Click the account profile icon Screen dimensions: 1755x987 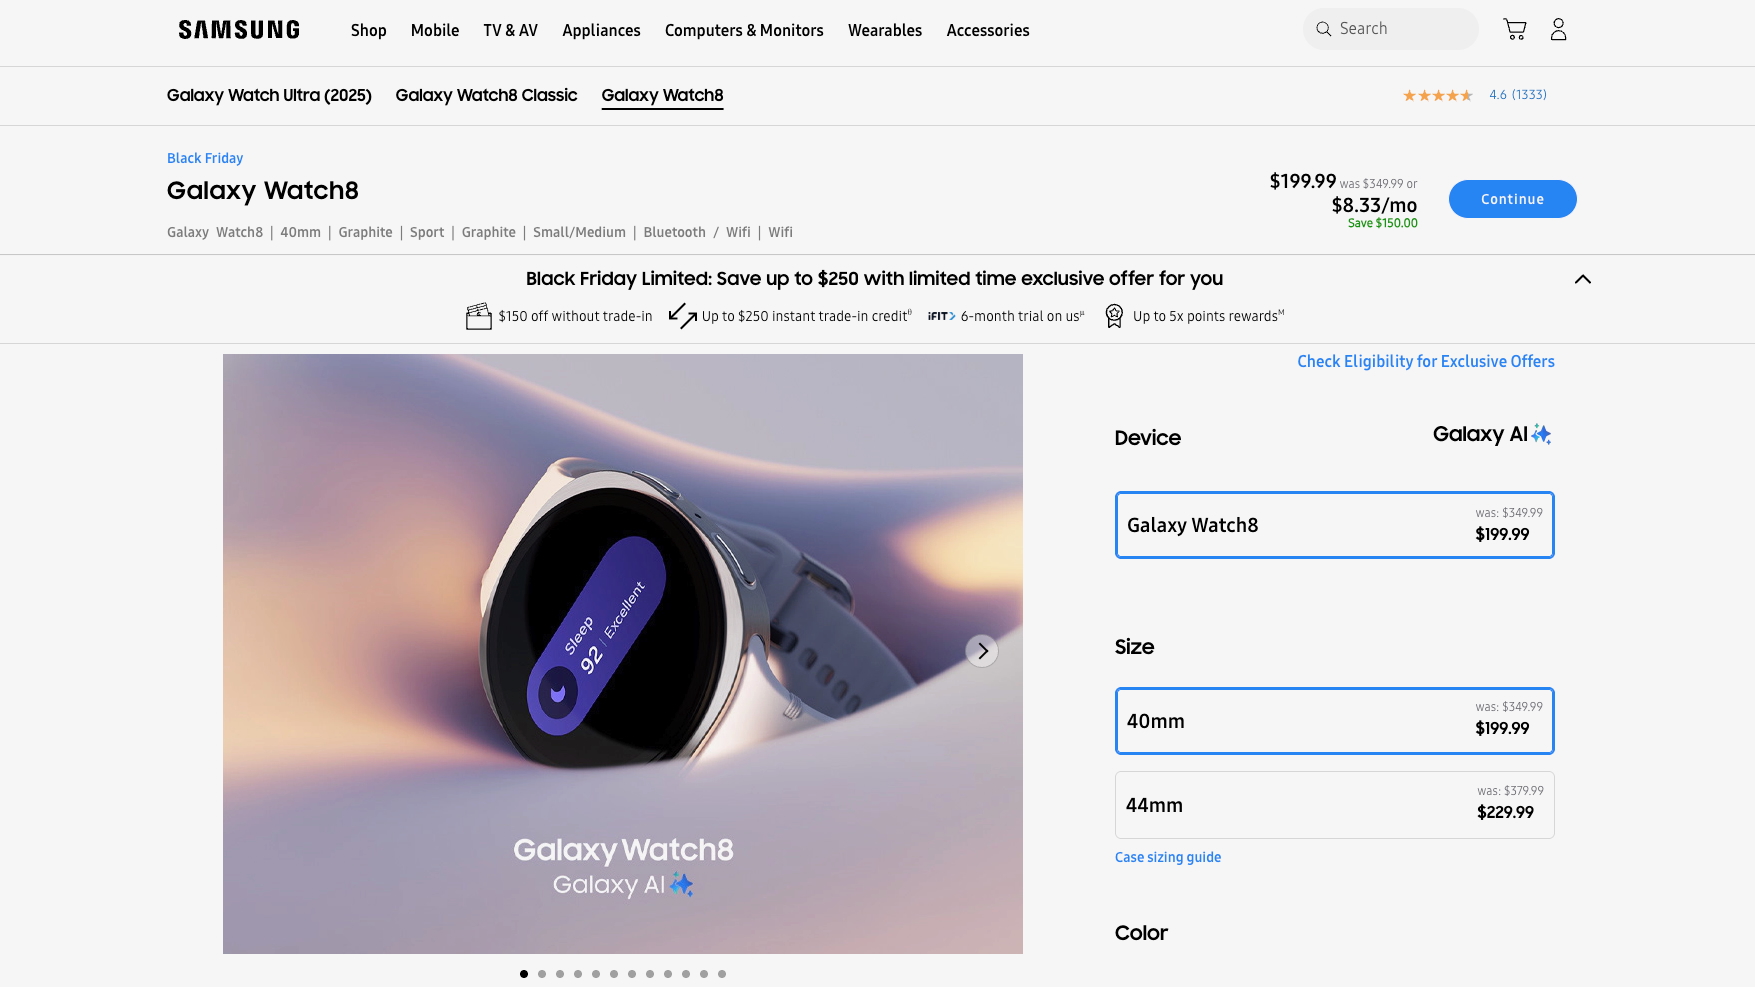1558,29
